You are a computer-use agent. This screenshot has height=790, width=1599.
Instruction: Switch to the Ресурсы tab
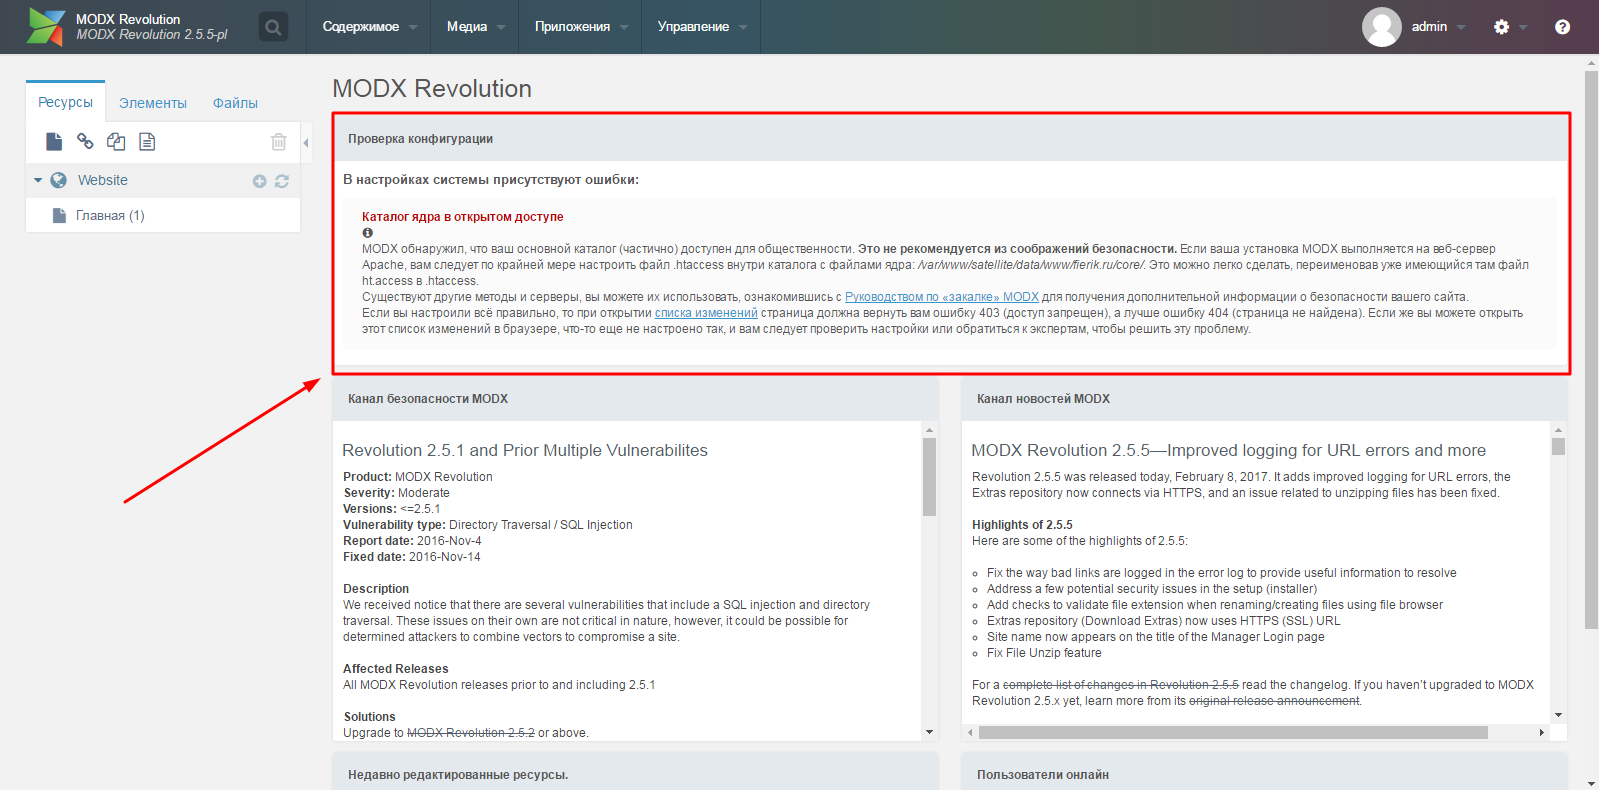[65, 102]
